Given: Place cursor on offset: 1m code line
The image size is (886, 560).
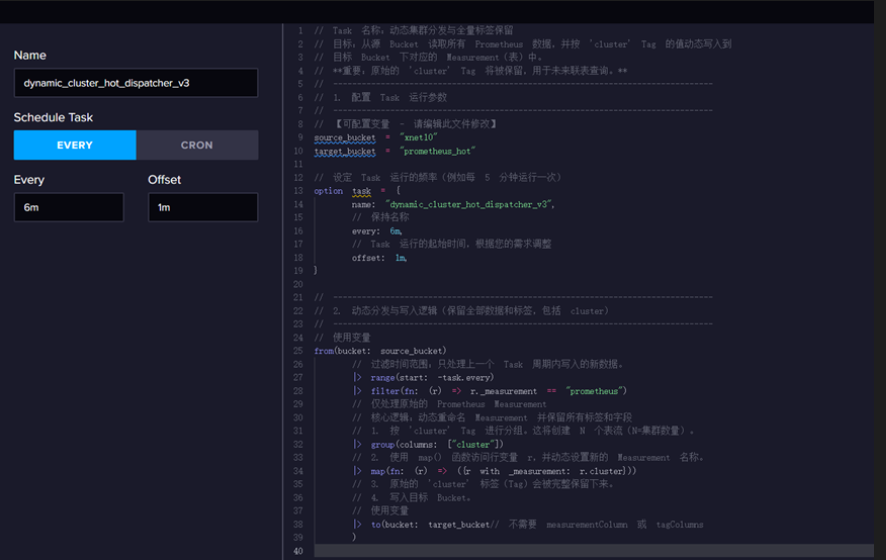Looking at the screenshot, I should click(379, 258).
